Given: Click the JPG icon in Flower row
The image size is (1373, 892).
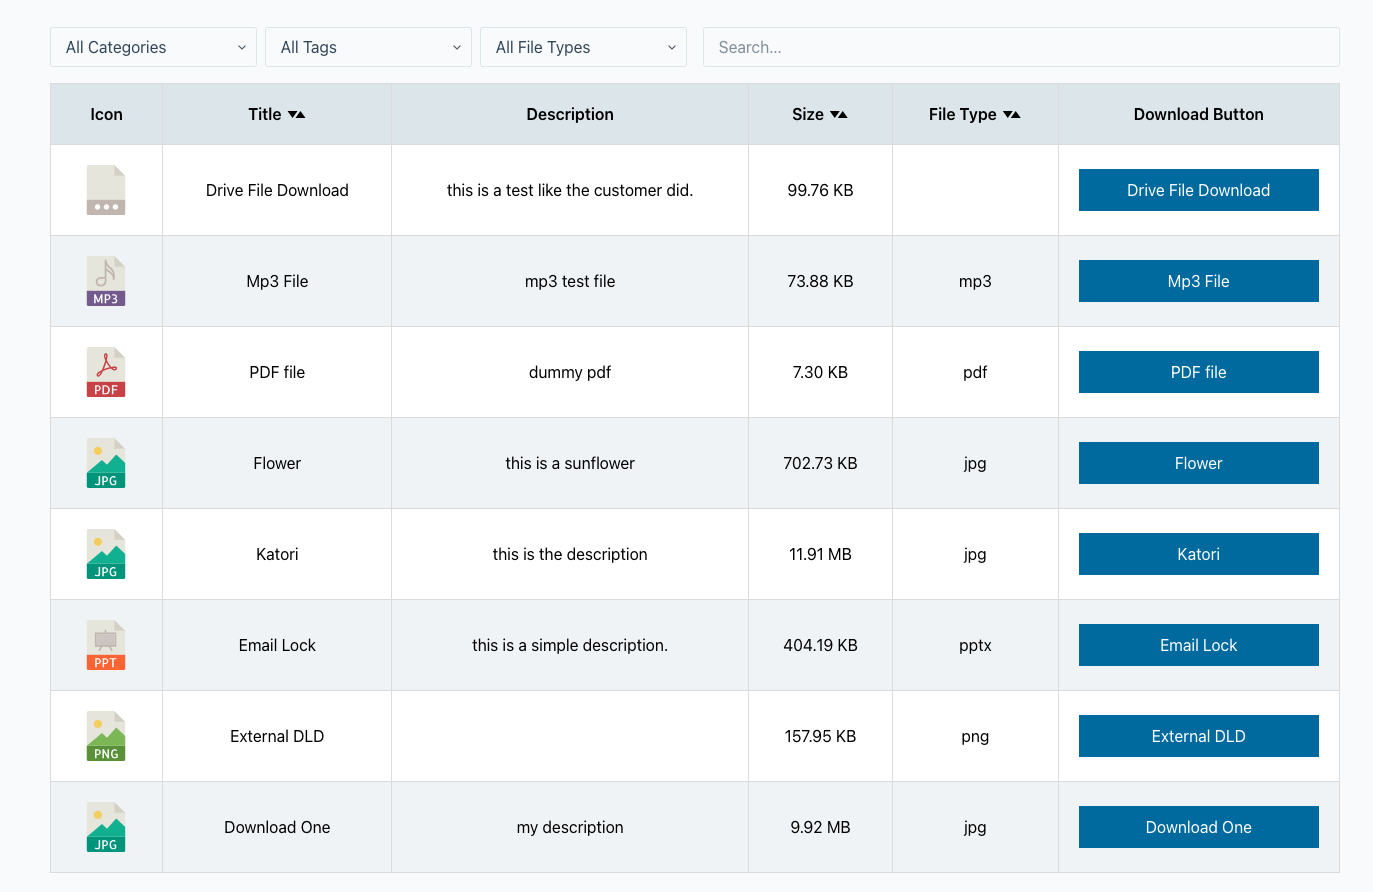Looking at the screenshot, I should (106, 463).
